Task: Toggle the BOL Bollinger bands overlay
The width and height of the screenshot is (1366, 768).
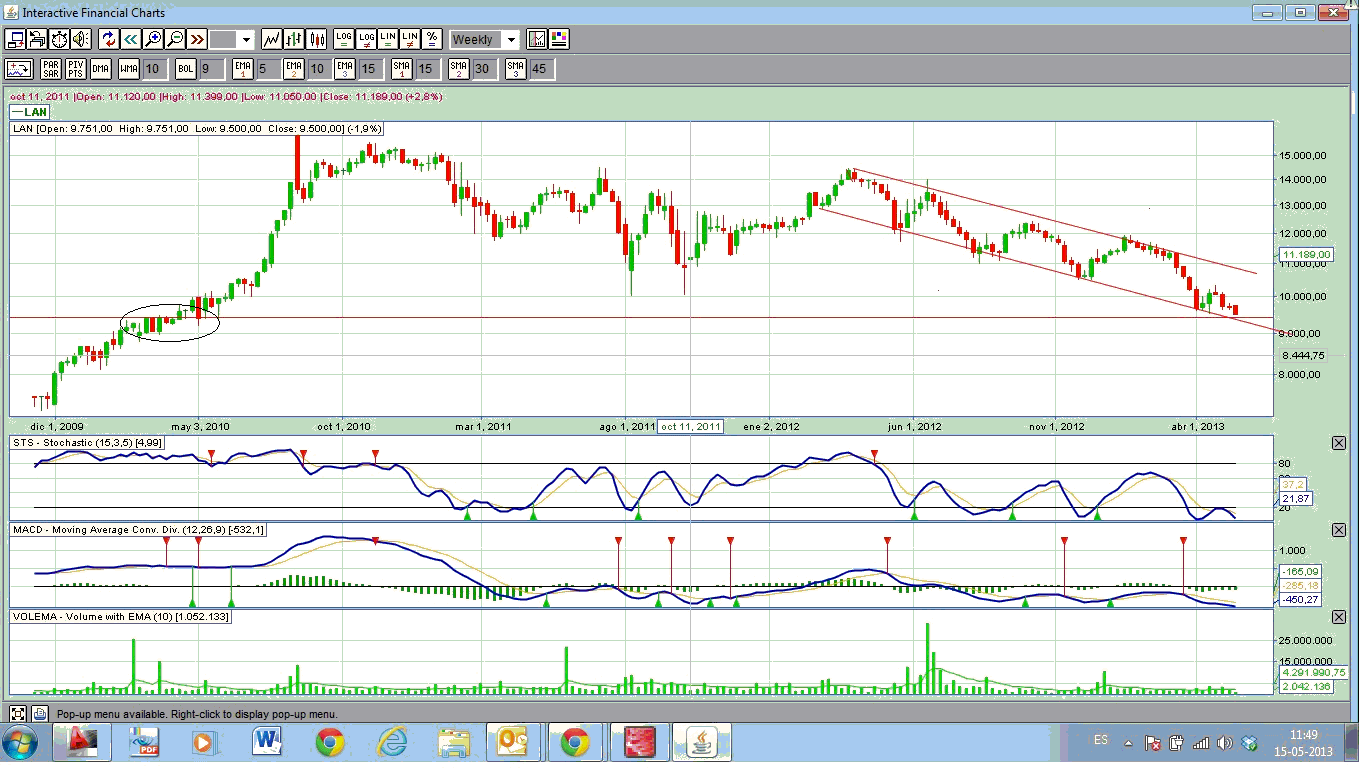Action: pyautogui.click(x=185, y=69)
